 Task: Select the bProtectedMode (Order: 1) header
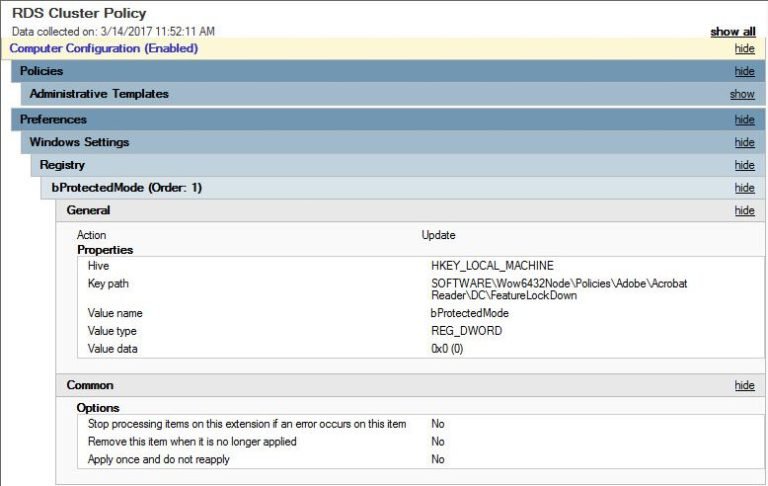click(x=127, y=188)
